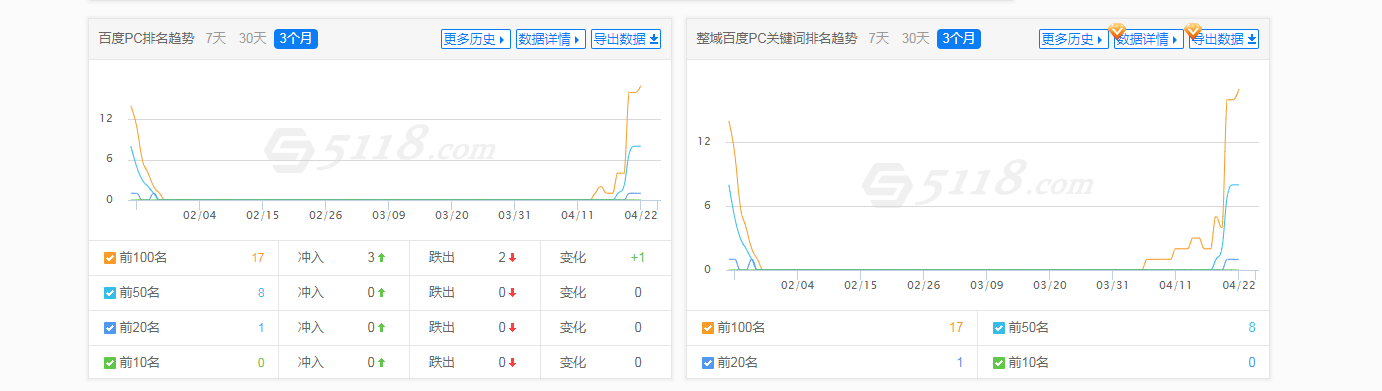Switch 百度PC排名趋势 chart to 30天
1382x391 pixels.
click(252, 39)
